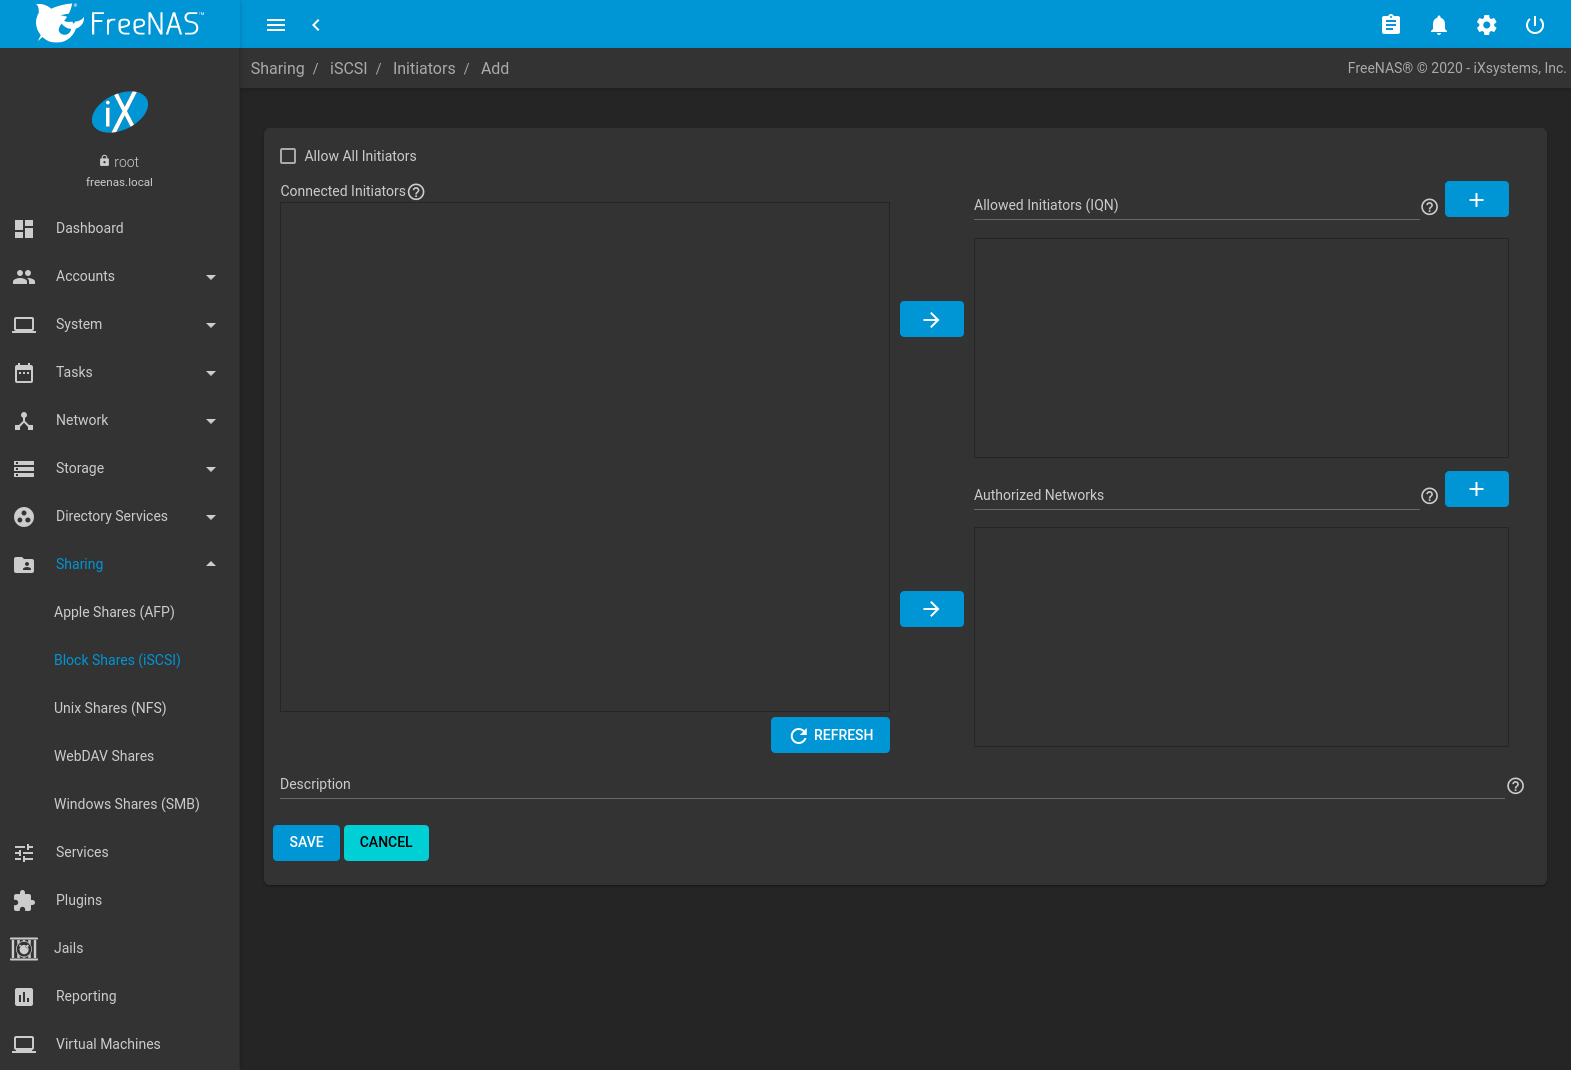Click the Refresh button
1571x1070 pixels.
[x=830, y=735]
